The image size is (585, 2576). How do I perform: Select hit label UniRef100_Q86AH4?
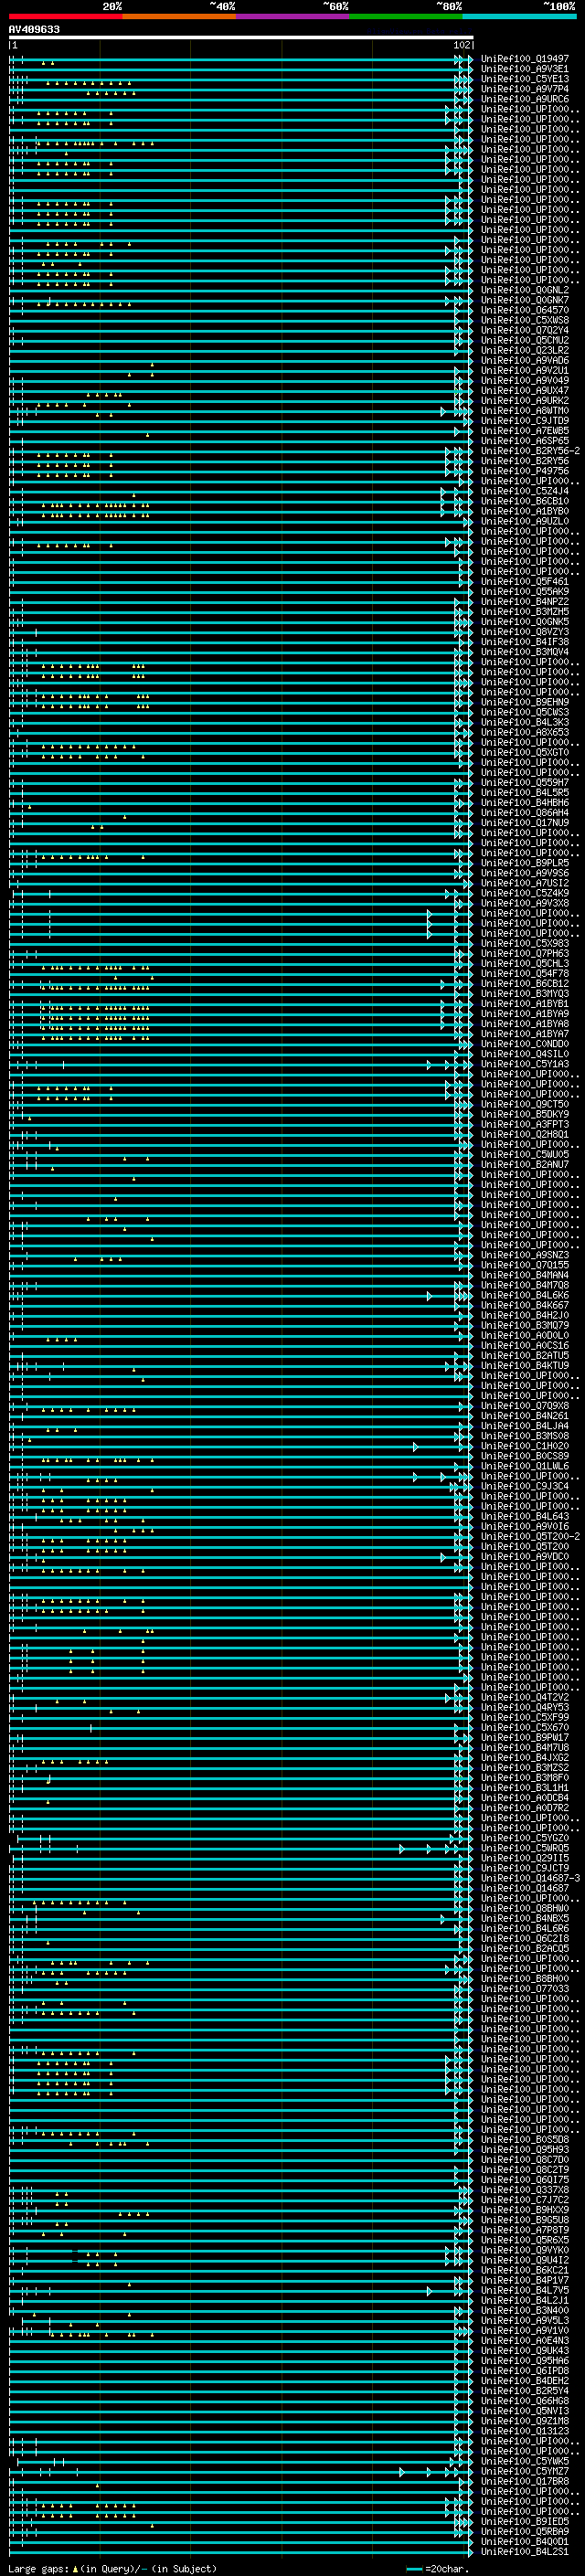(525, 813)
